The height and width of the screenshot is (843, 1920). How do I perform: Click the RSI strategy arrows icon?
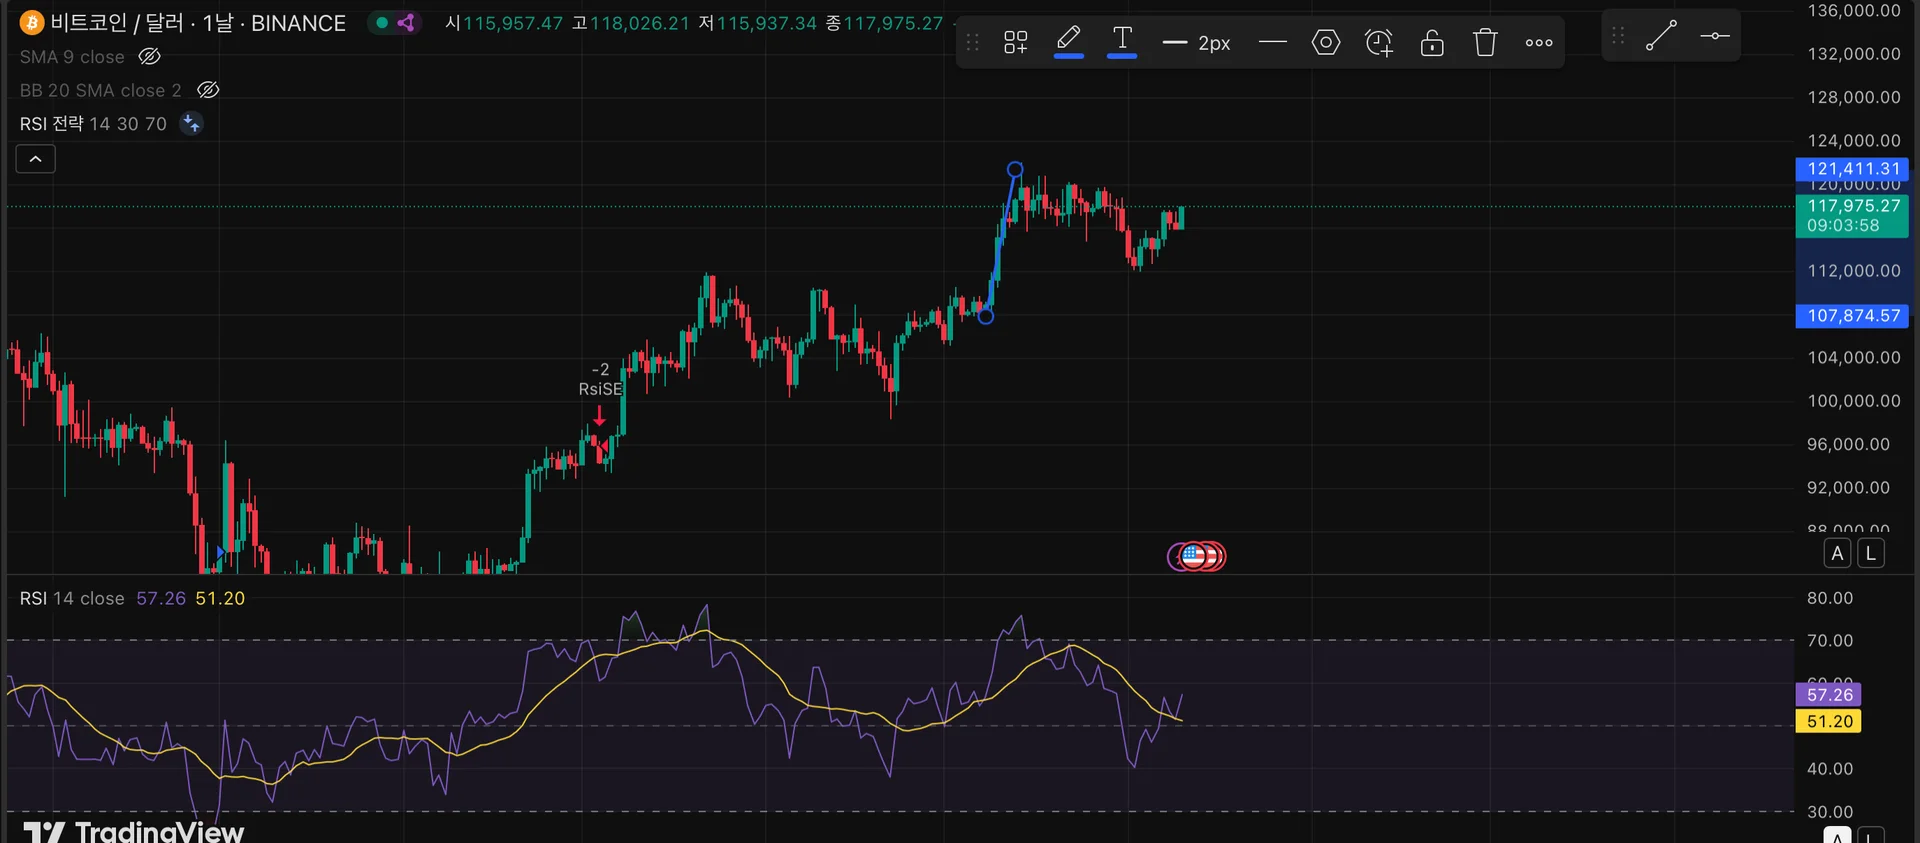(191, 124)
